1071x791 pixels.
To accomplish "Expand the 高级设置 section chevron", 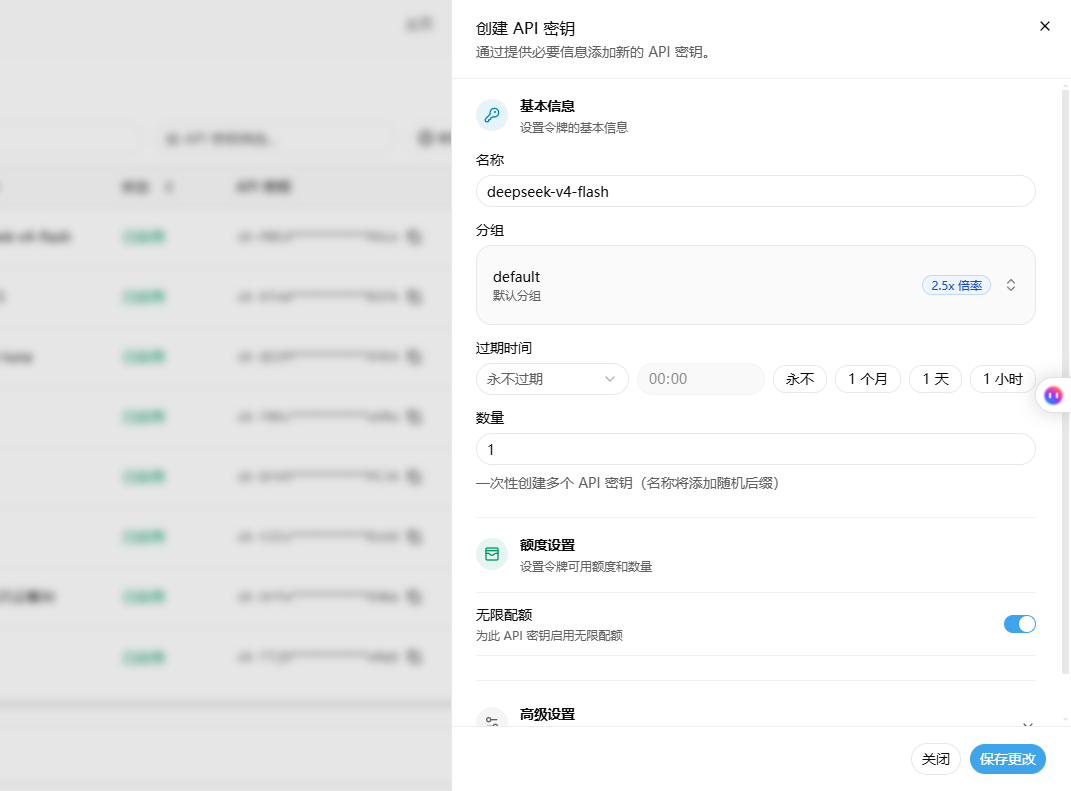I will [1027, 723].
